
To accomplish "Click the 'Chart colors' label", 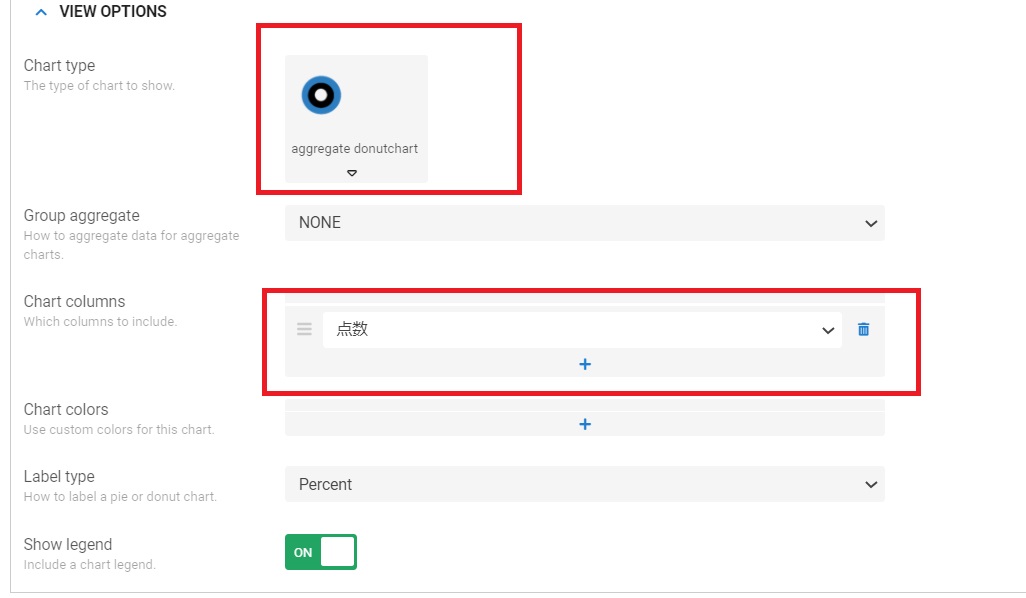I will [66, 410].
